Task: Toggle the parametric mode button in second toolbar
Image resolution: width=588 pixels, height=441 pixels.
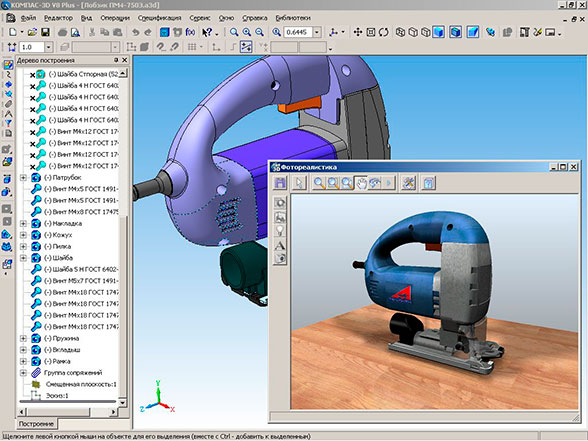Action: (246, 47)
